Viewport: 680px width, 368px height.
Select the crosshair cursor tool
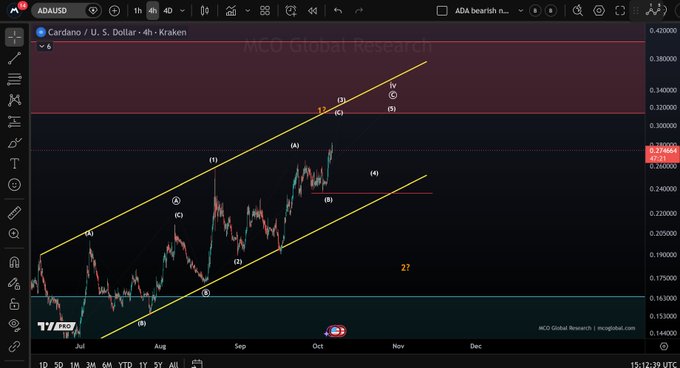[x=14, y=37]
